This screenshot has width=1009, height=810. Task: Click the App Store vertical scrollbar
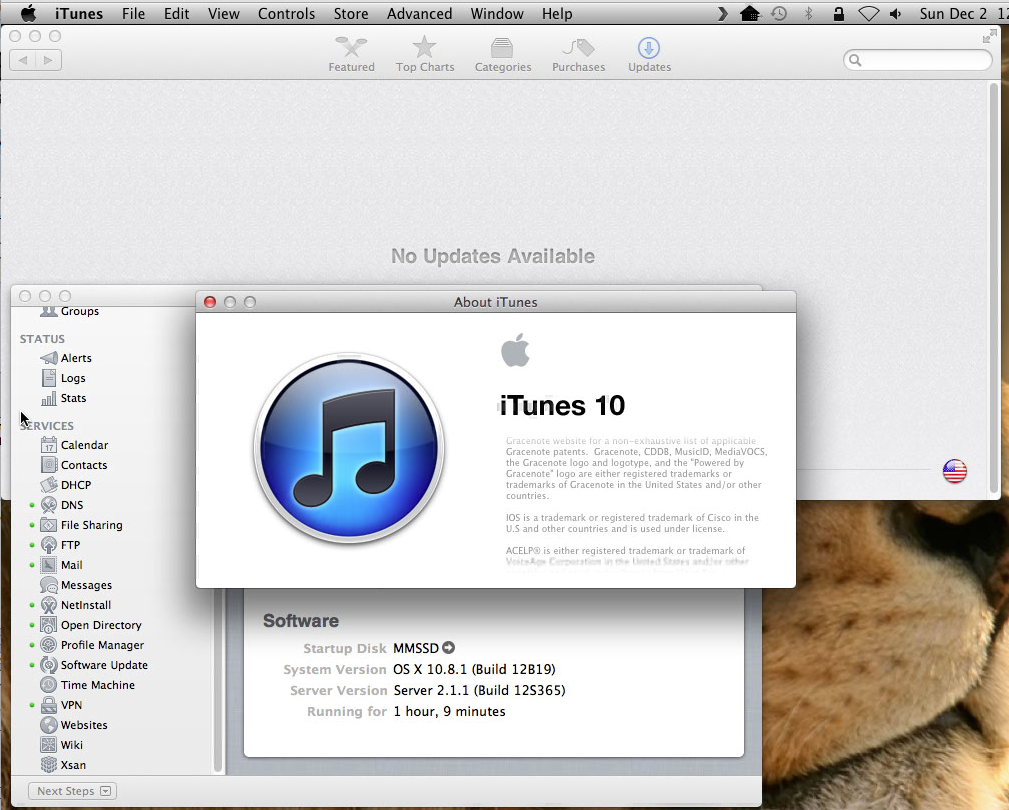coord(994,288)
